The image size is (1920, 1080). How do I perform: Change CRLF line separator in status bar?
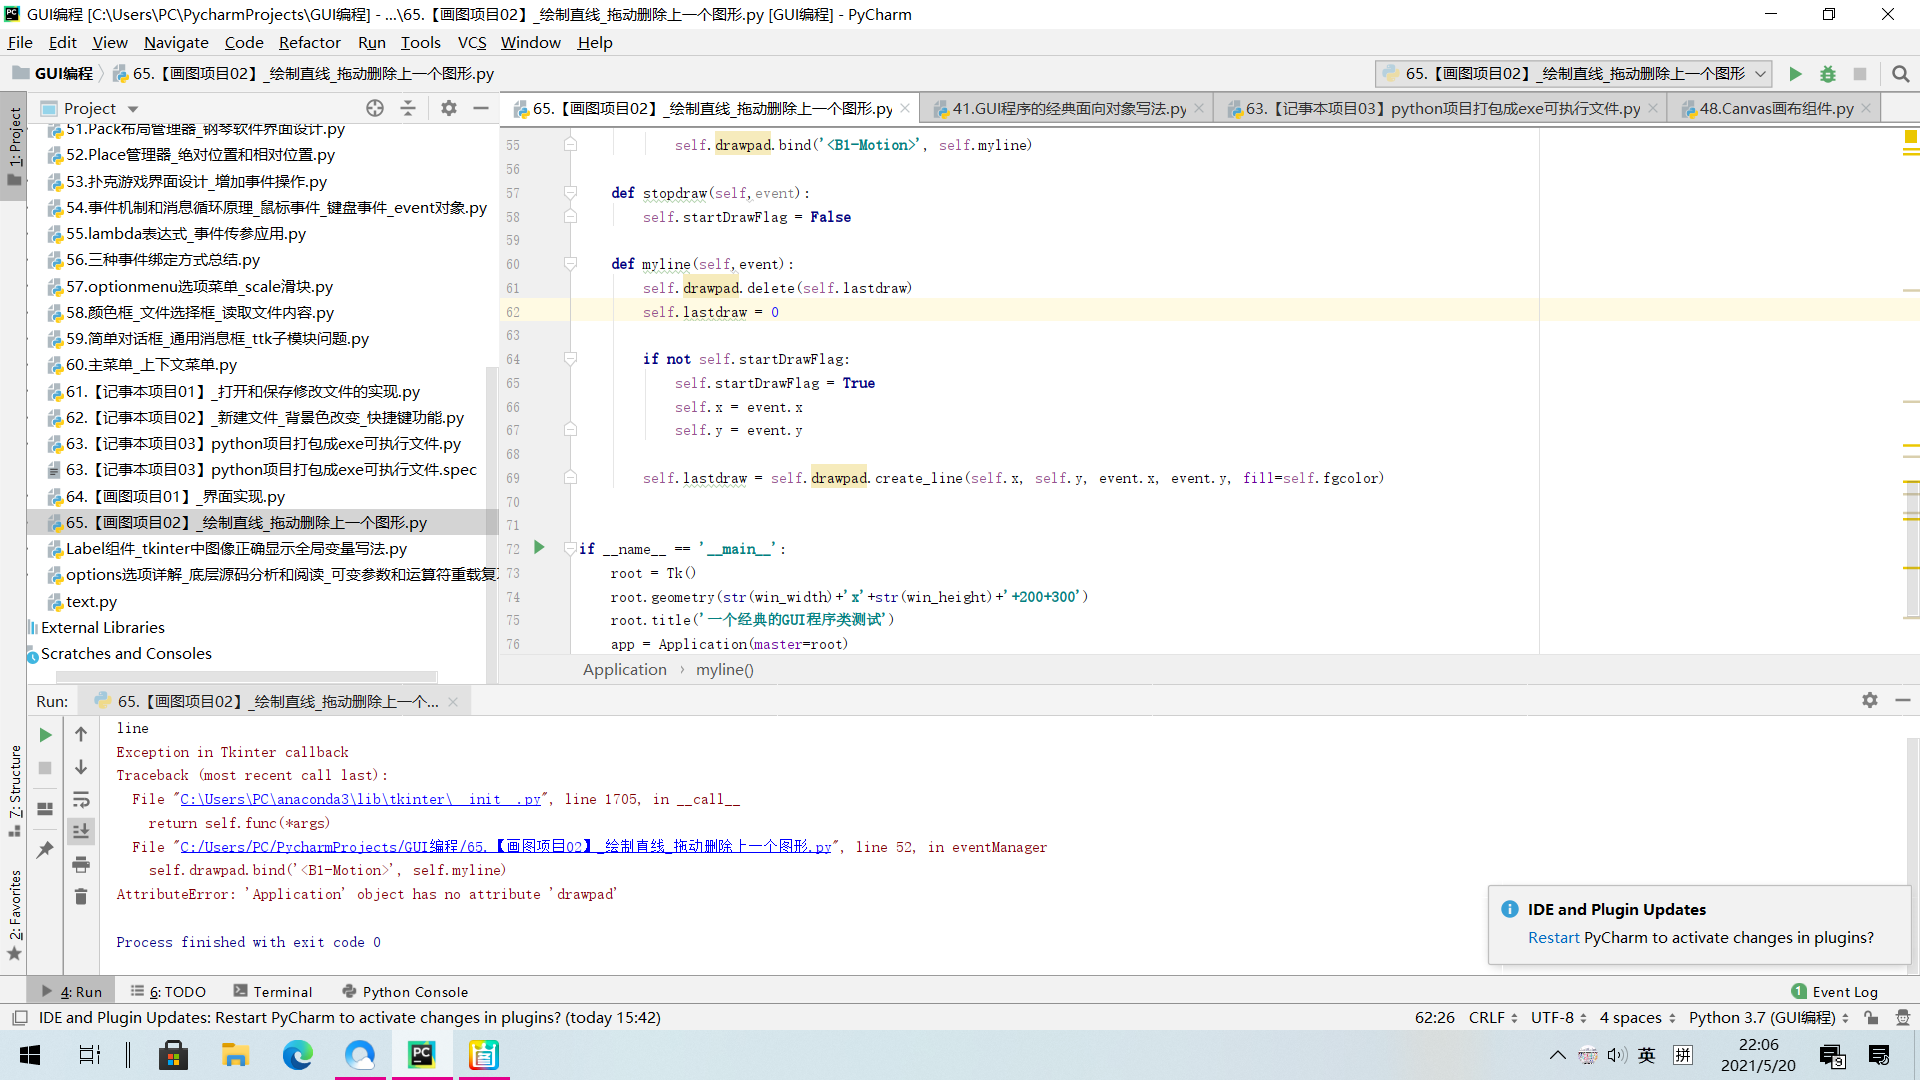pos(1493,1018)
